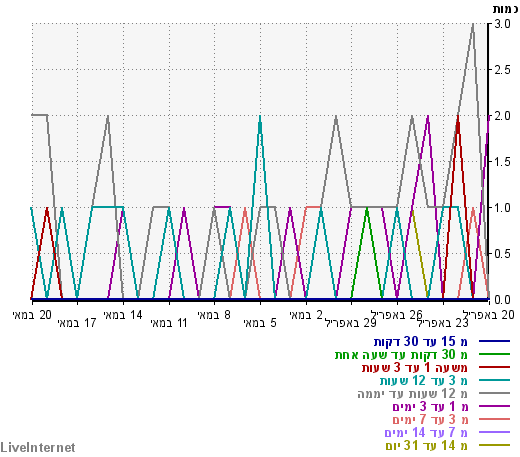Click y-axis value 0.5
Screen dimensions: 520x457
[502, 254]
